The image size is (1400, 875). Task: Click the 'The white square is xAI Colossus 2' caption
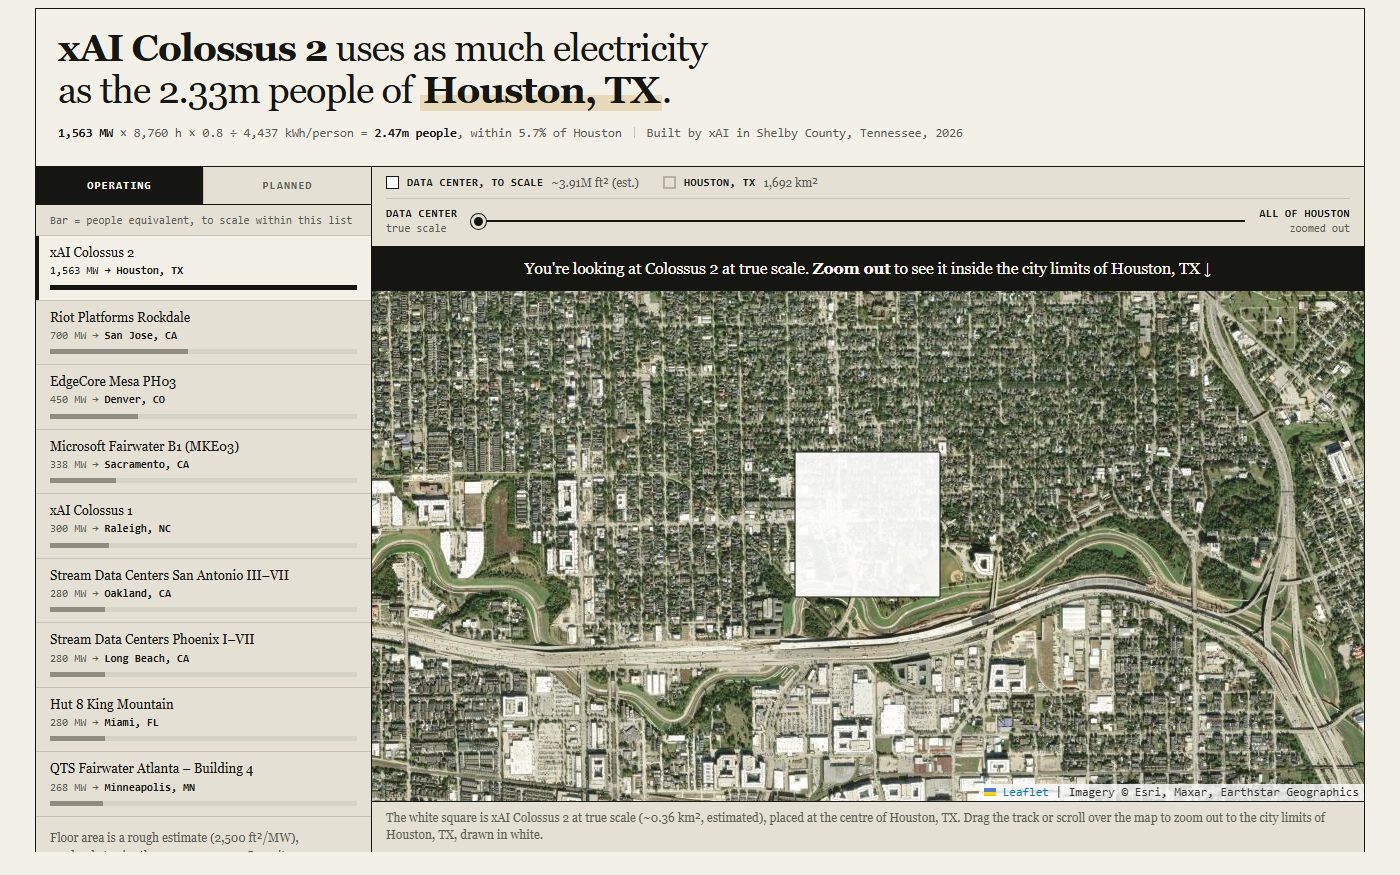pos(856,826)
